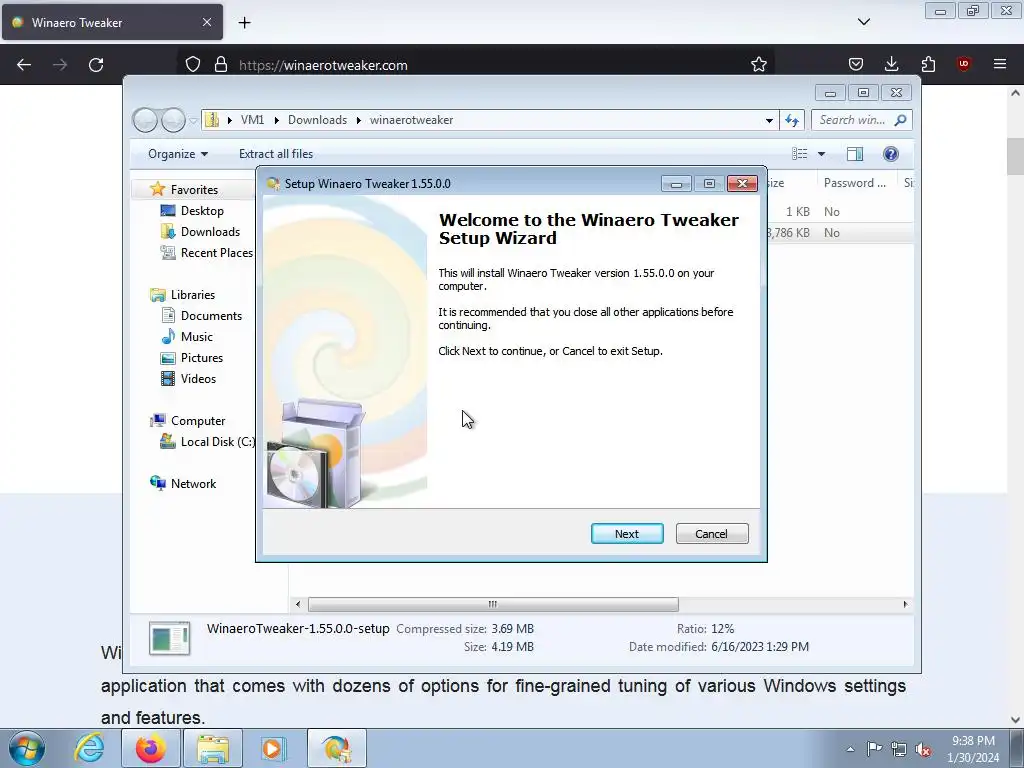Screen dimensions: 1024x768
Task: Open the Explorer address bar history dropdown
Action: click(769, 120)
